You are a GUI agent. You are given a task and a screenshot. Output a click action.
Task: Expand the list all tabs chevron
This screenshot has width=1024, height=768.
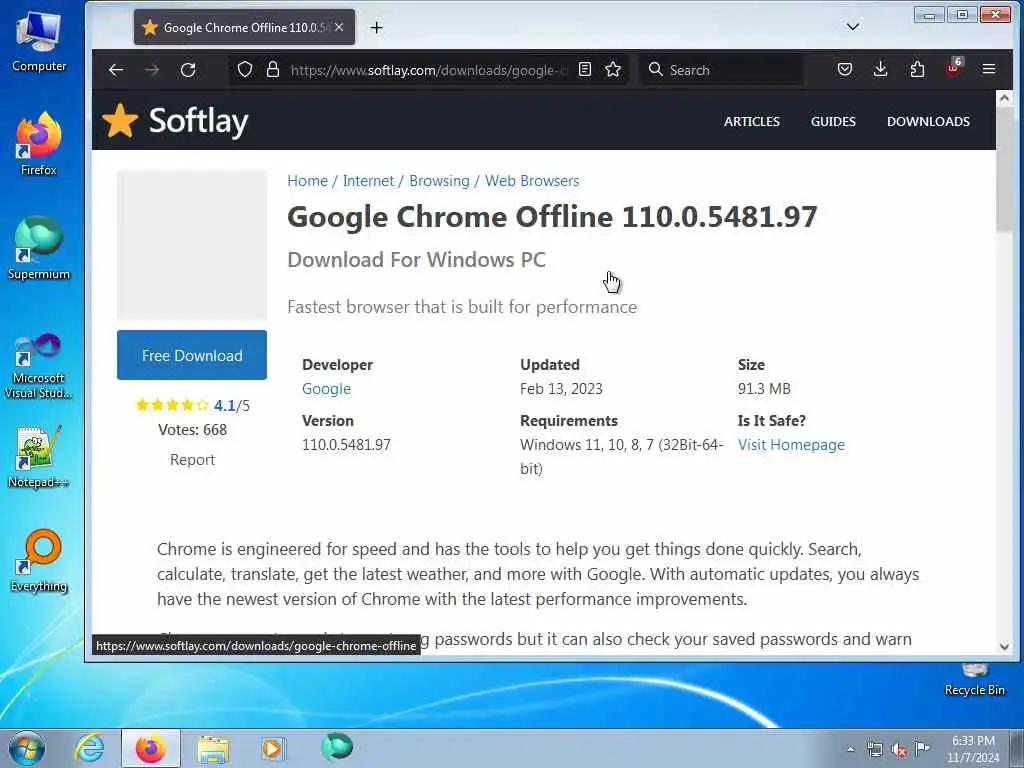(x=853, y=27)
